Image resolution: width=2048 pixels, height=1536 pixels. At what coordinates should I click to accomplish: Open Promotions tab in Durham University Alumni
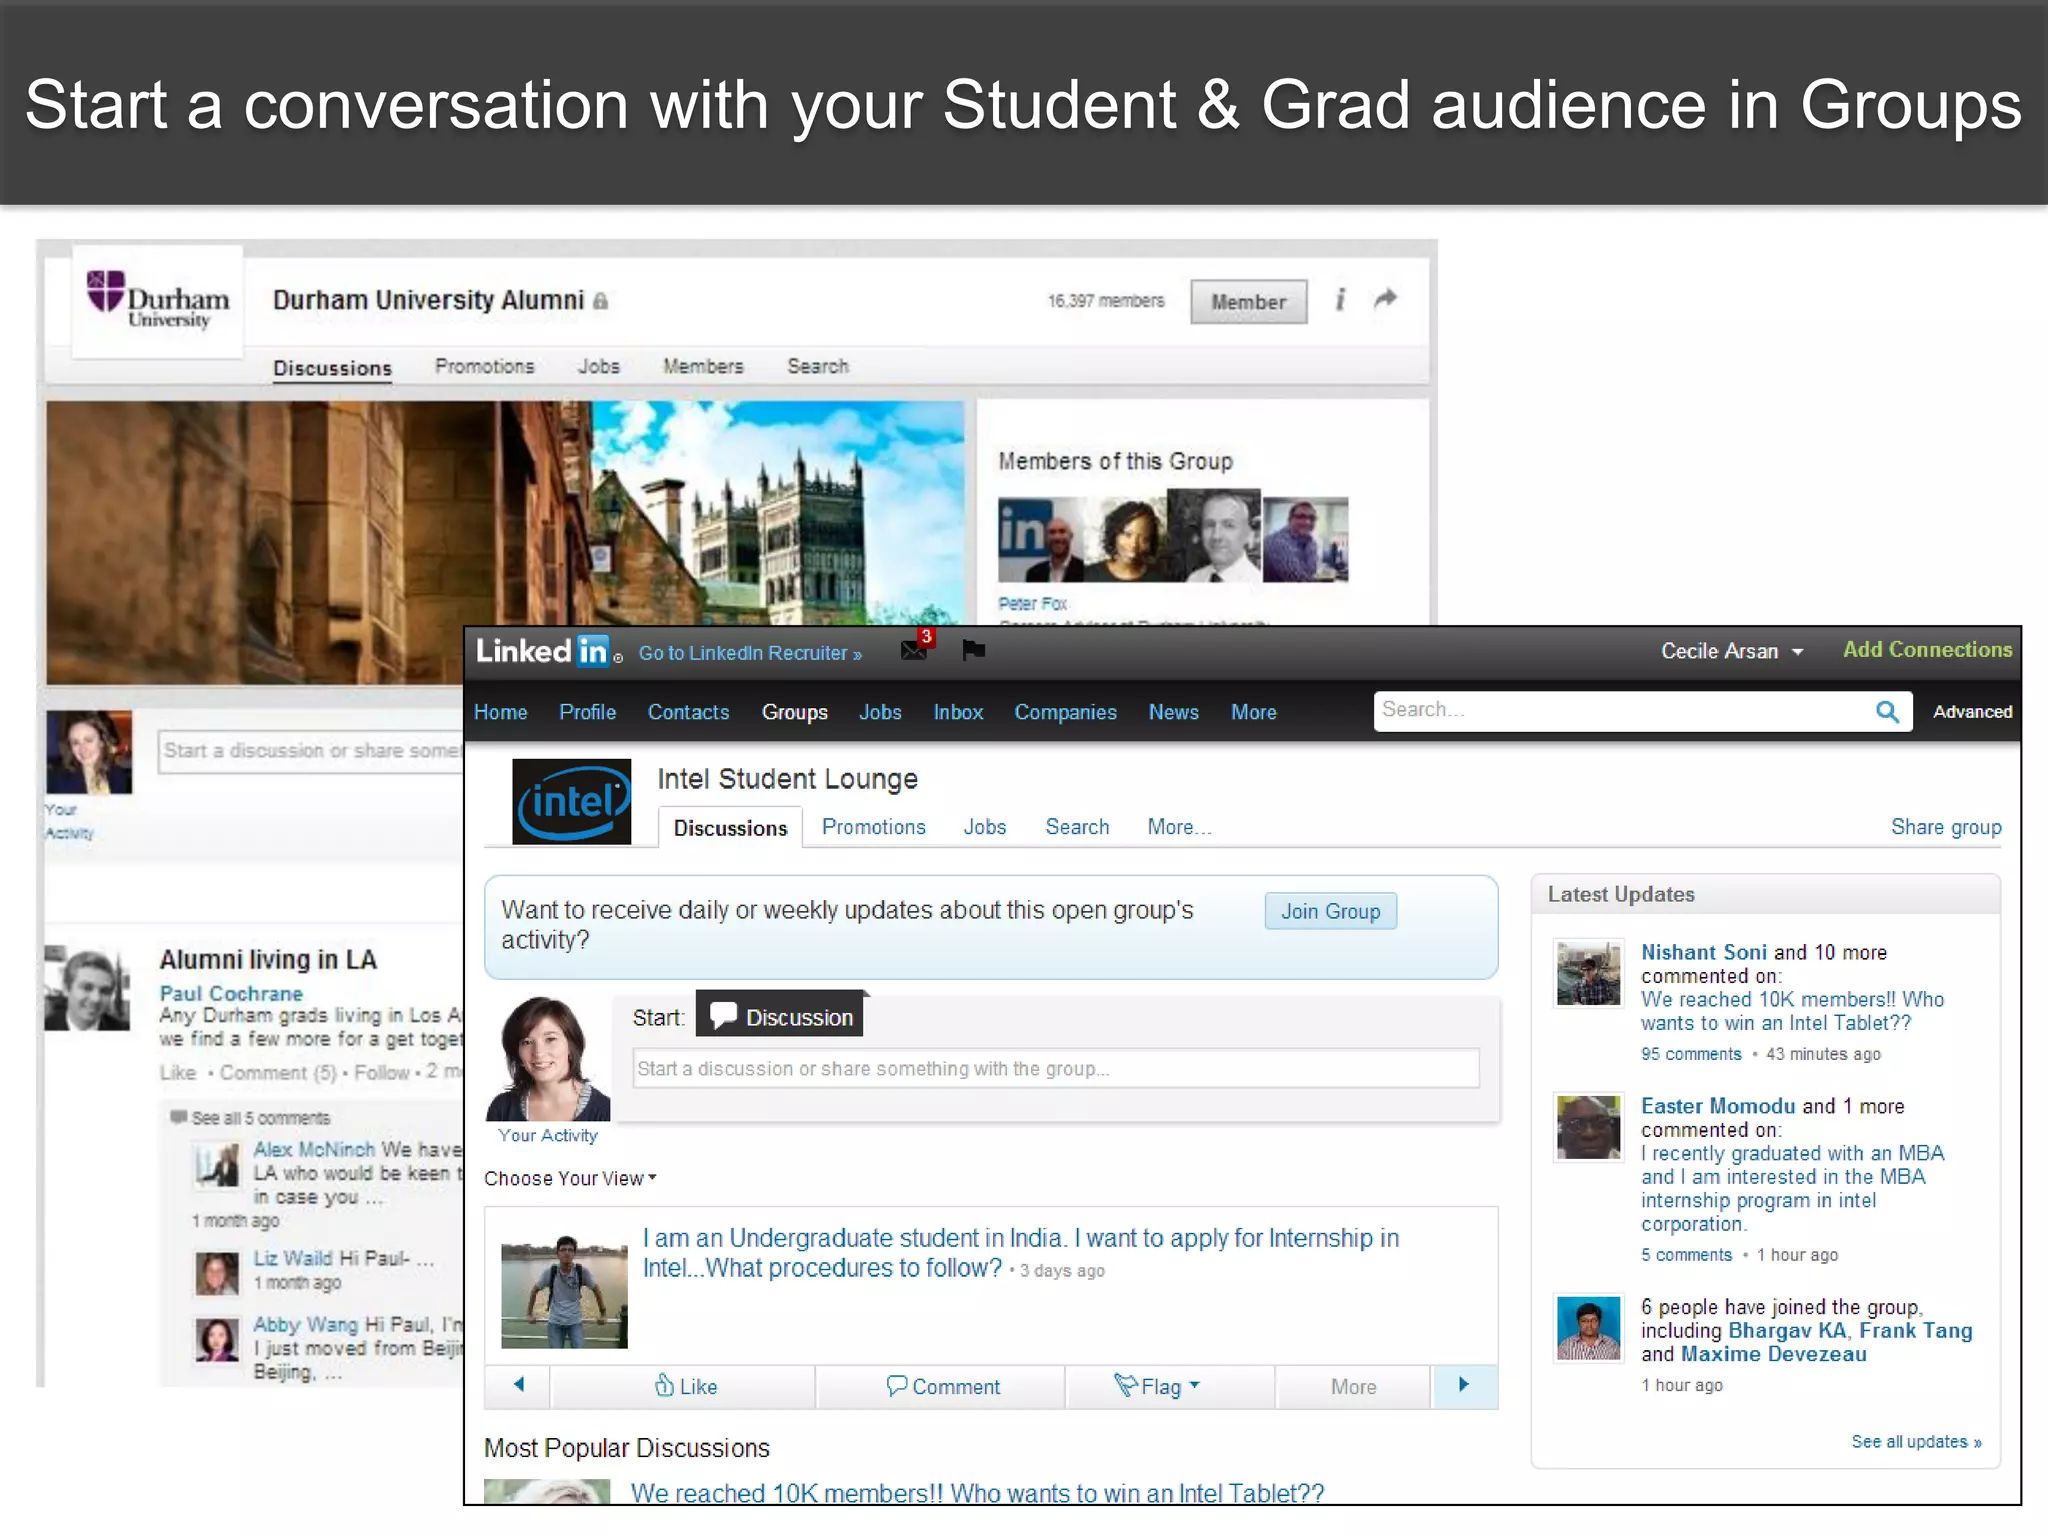click(484, 366)
